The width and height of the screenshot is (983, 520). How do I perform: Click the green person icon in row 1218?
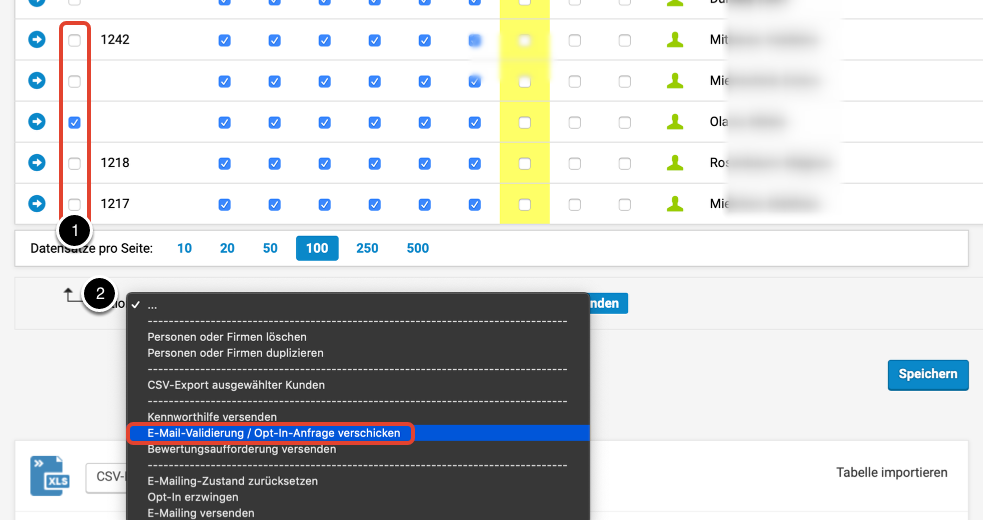(x=676, y=163)
